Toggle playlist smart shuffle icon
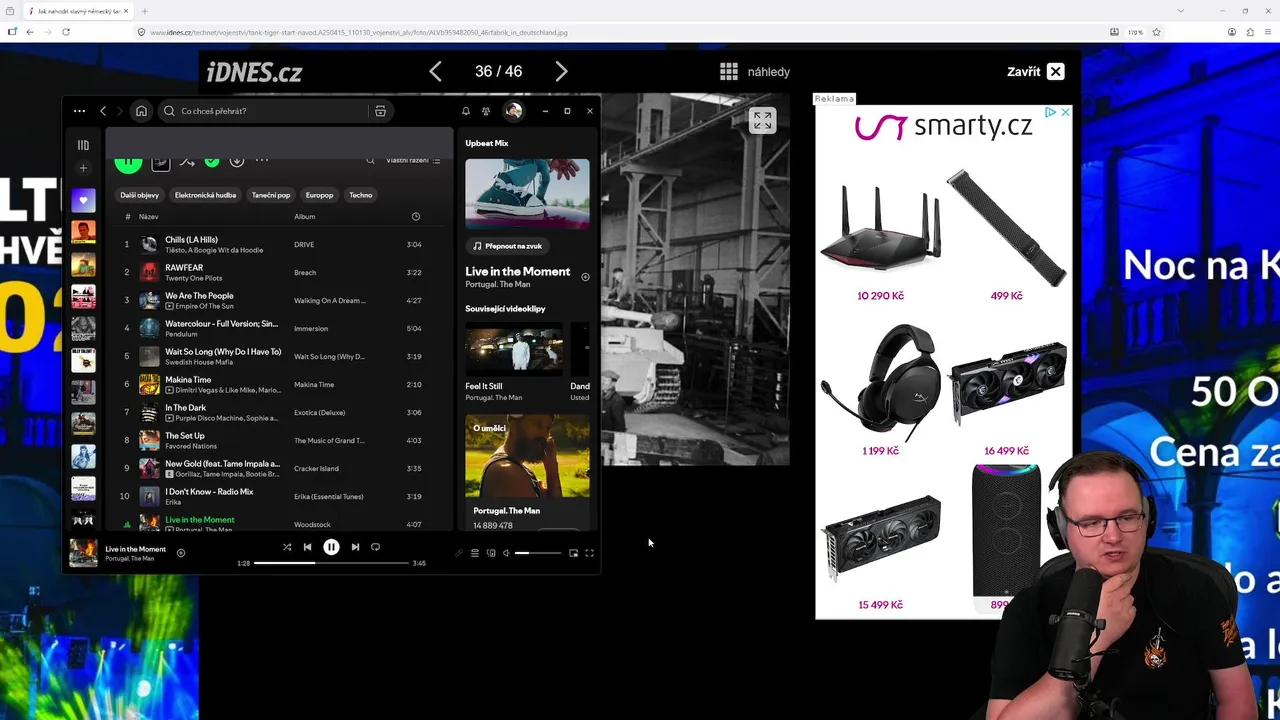Image resolution: width=1280 pixels, height=720 pixels. (187, 161)
